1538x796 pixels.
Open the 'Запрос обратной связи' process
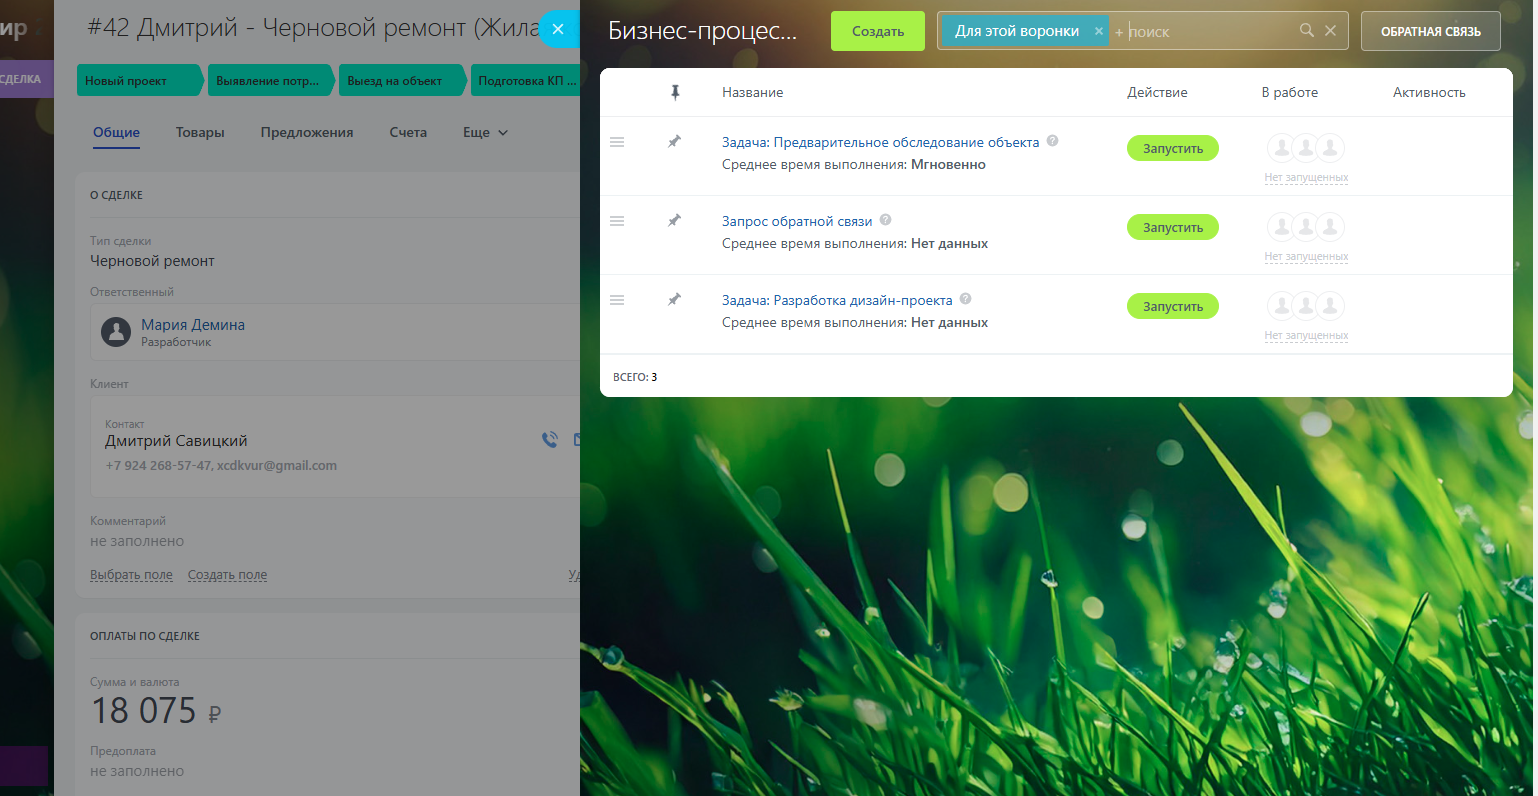[797, 221]
